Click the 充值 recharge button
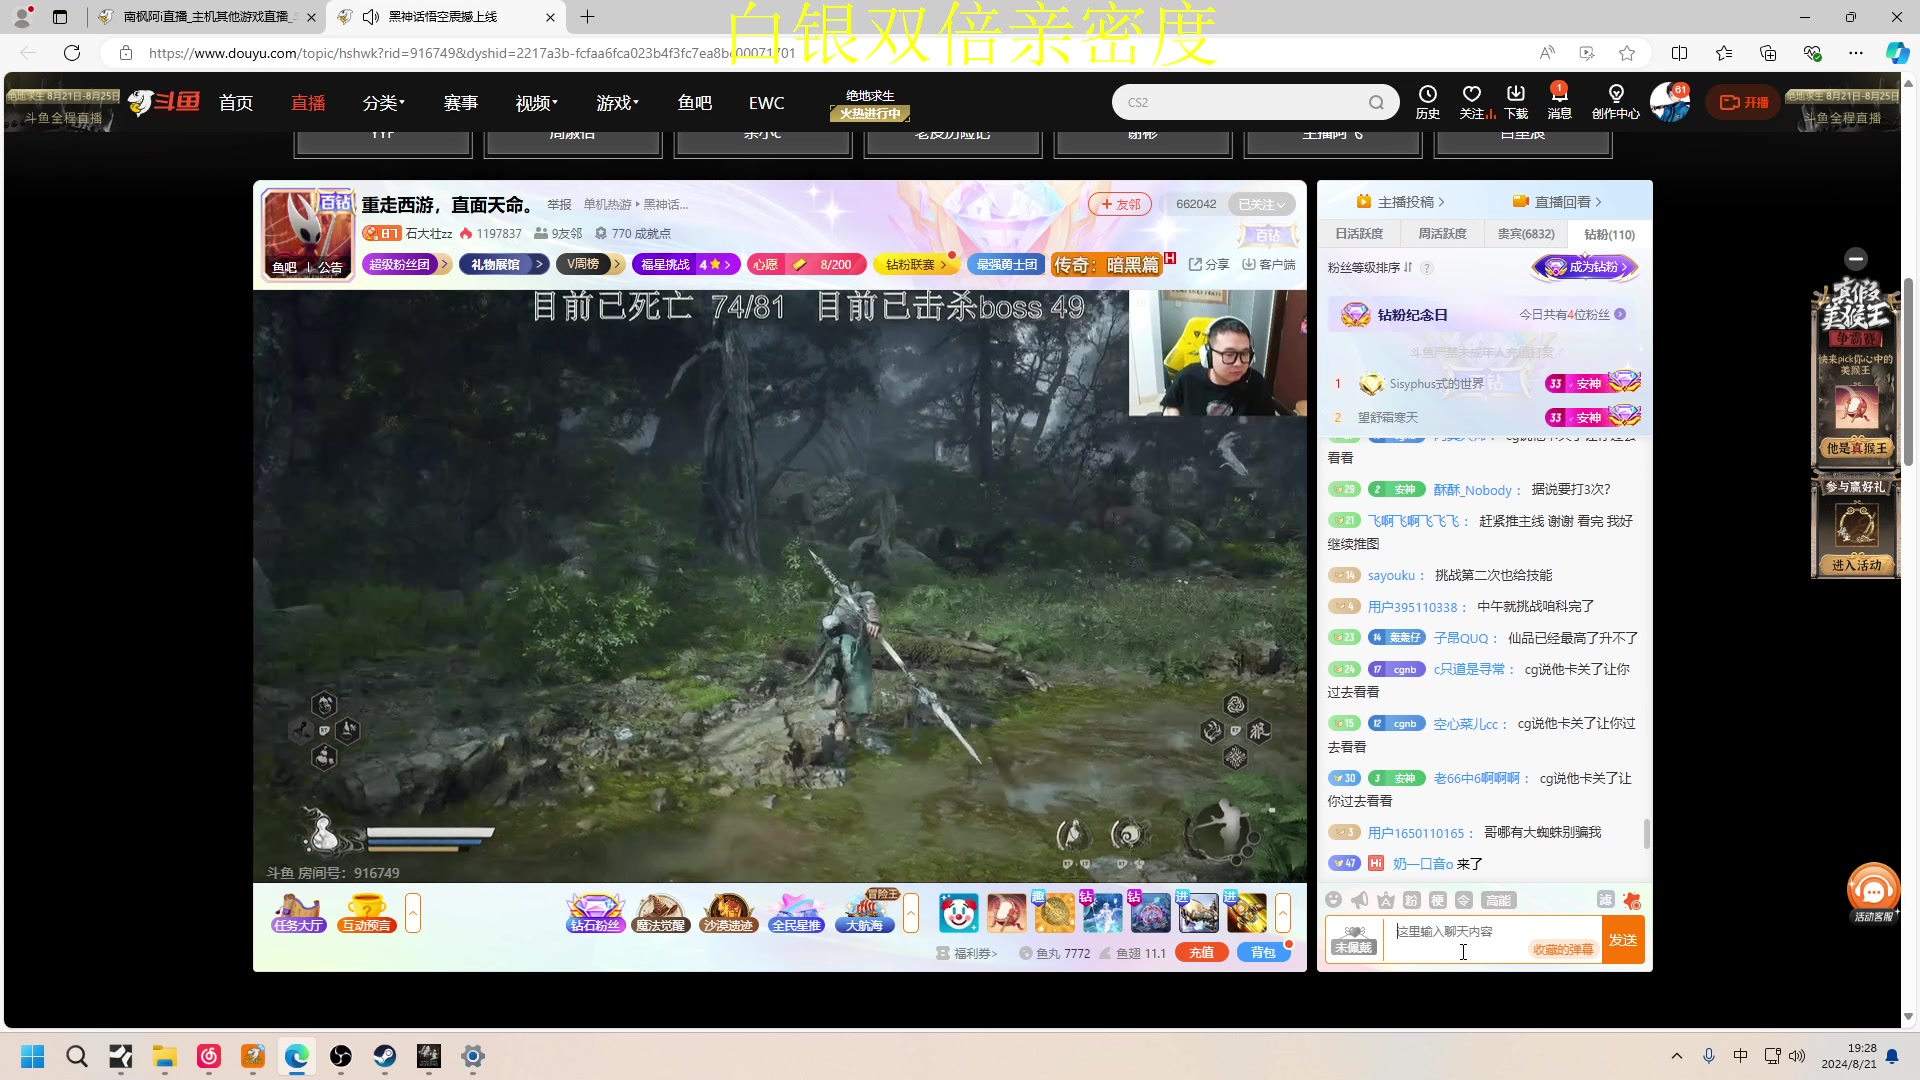Screen dimensions: 1920x1080 [x=1202, y=953]
